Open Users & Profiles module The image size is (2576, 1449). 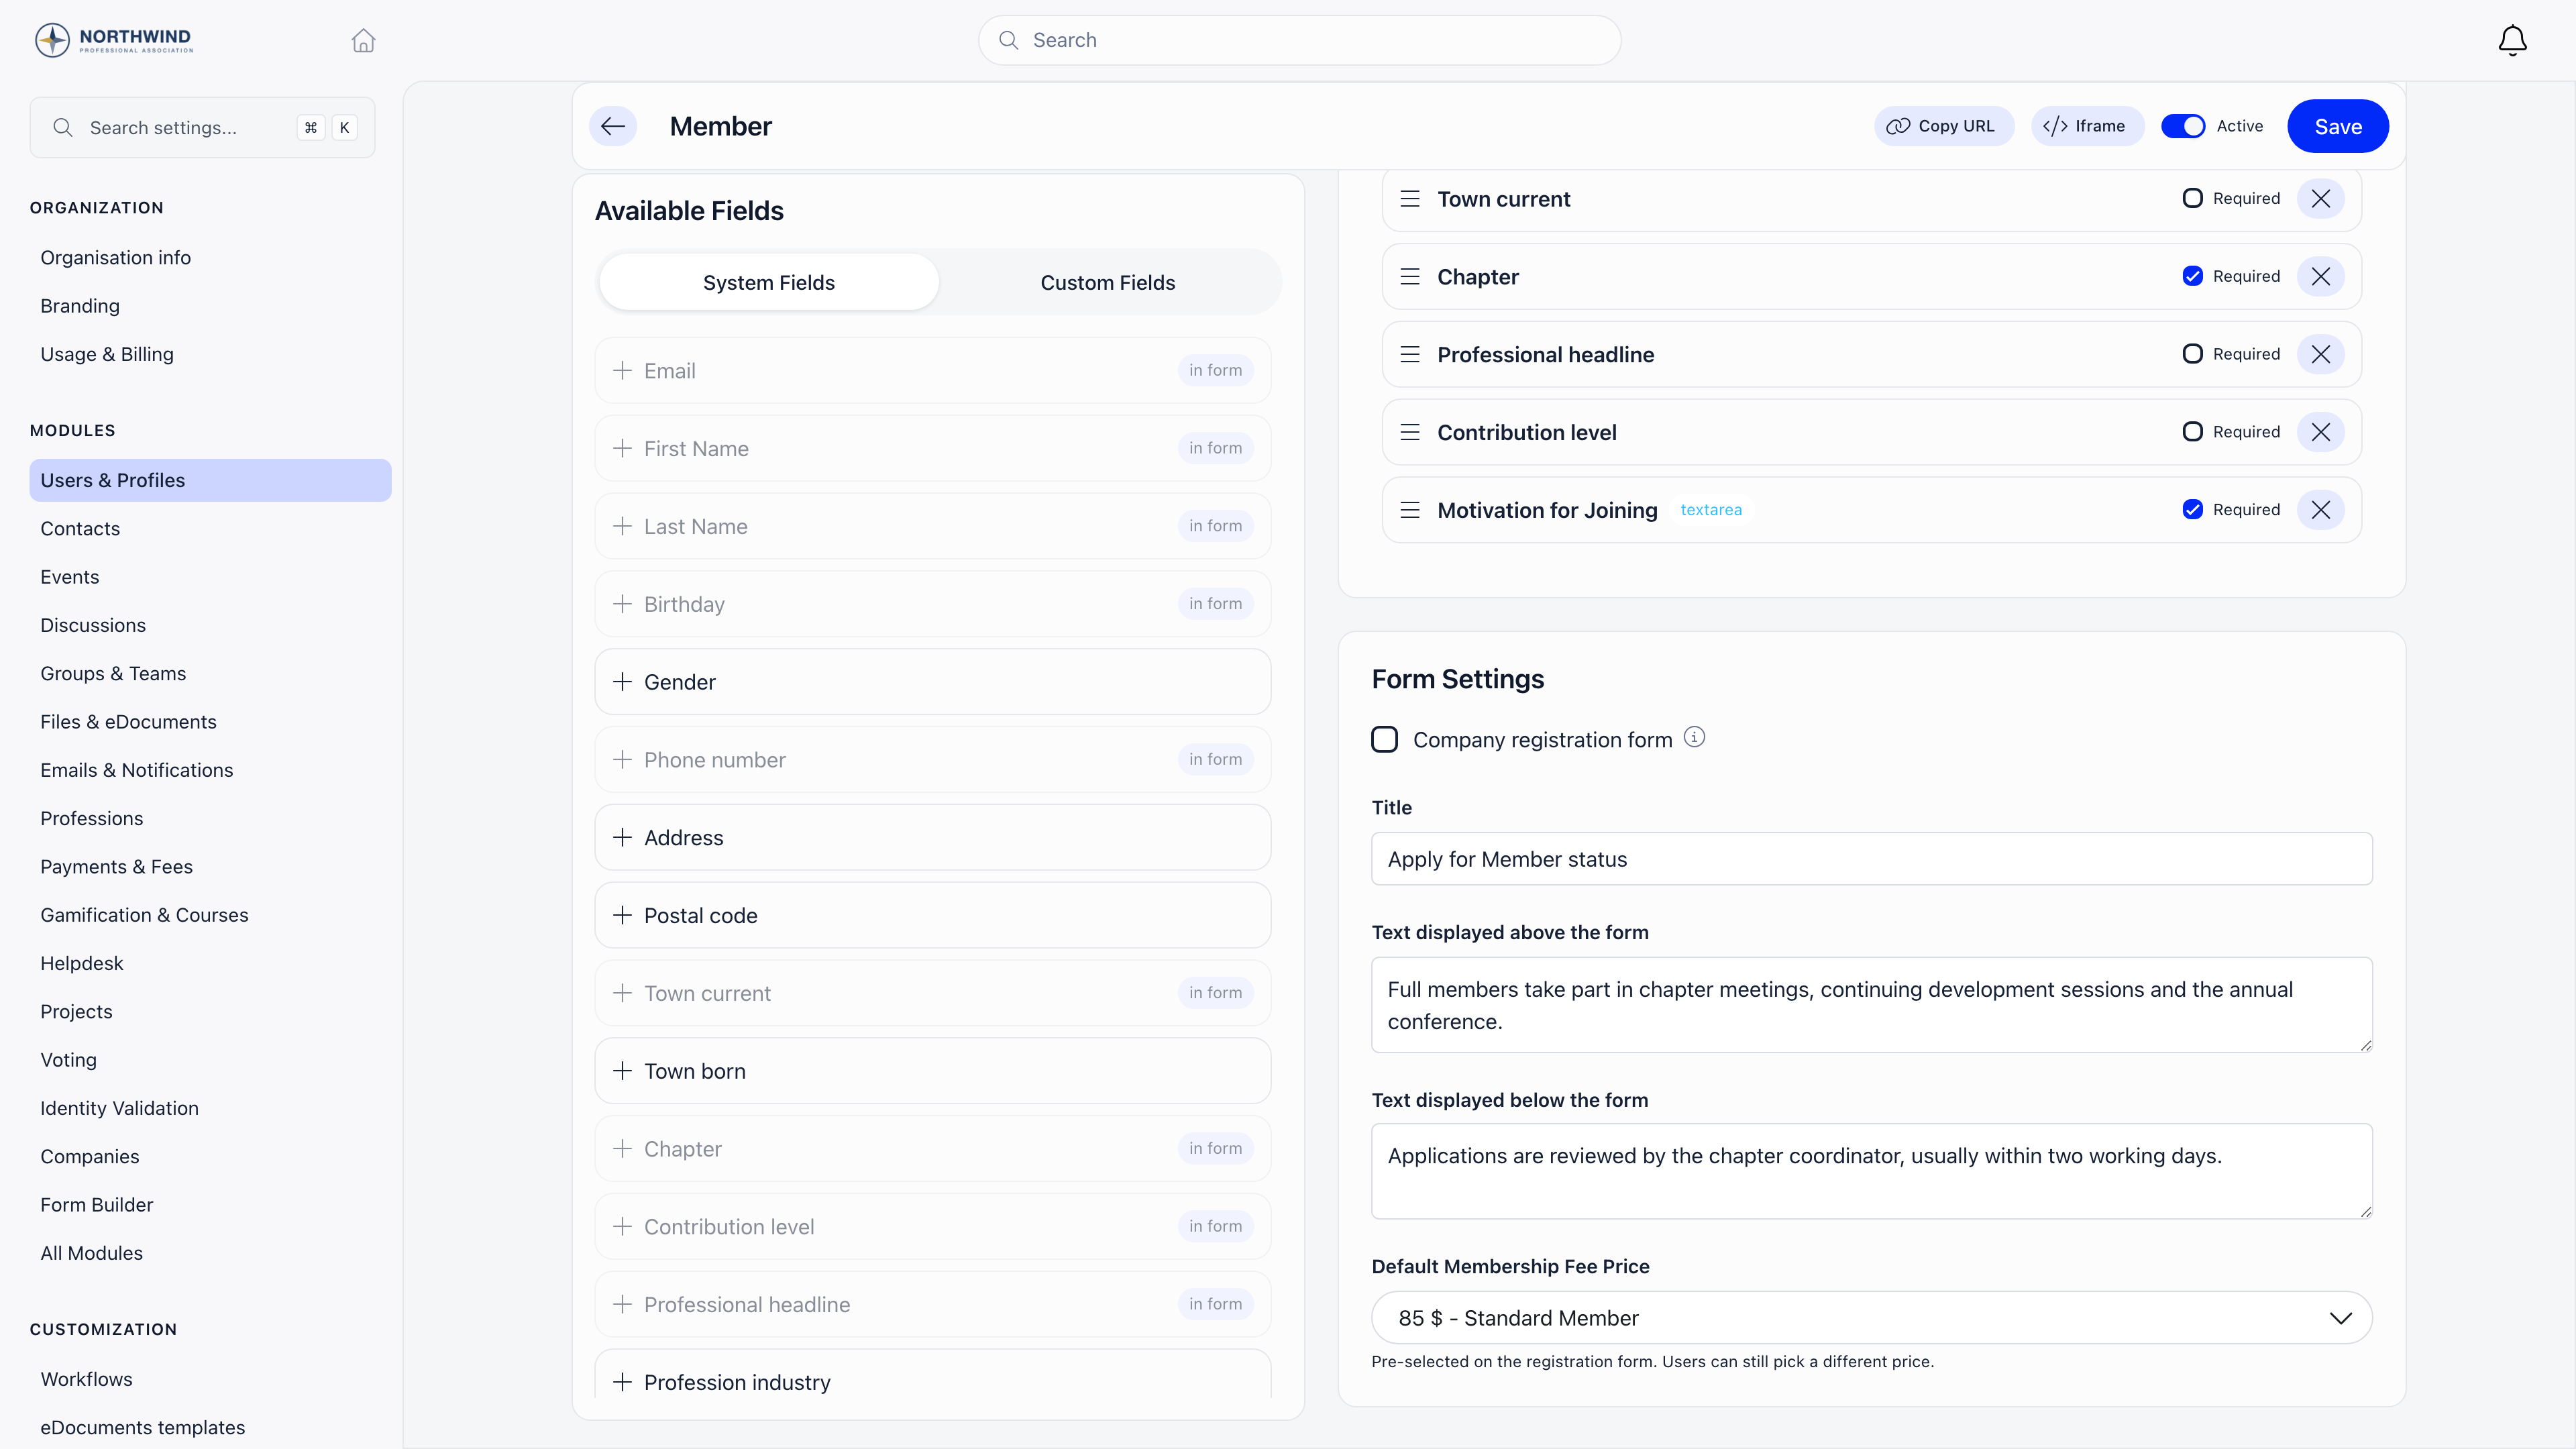(x=210, y=480)
